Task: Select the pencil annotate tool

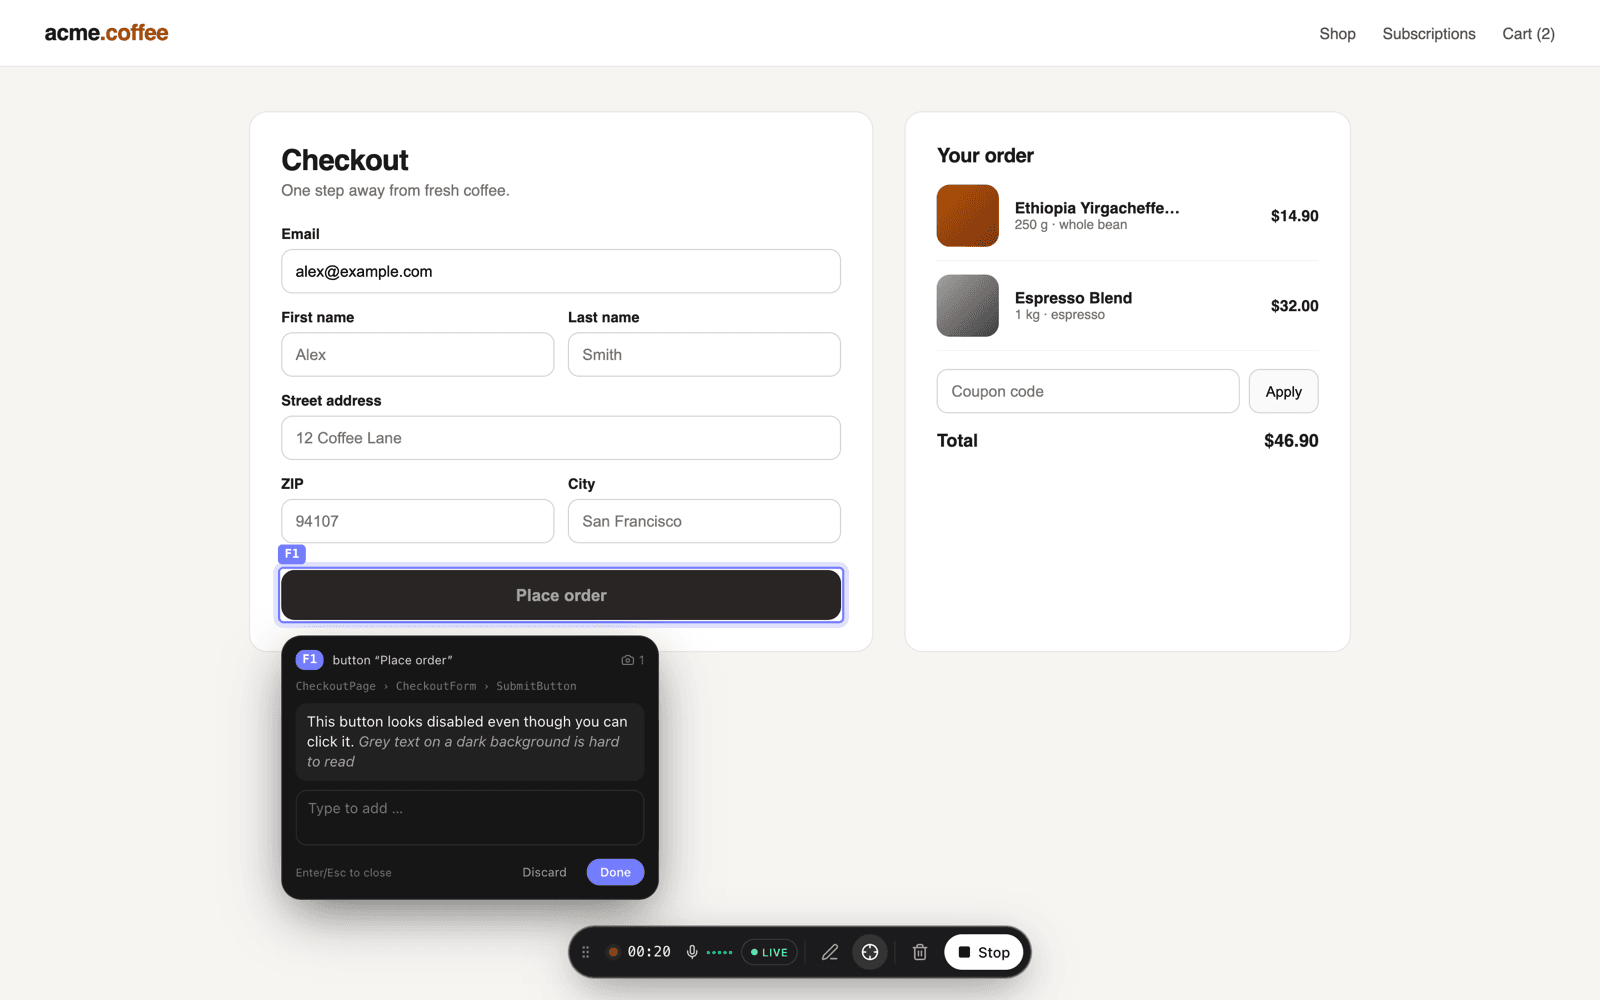Action: click(830, 952)
